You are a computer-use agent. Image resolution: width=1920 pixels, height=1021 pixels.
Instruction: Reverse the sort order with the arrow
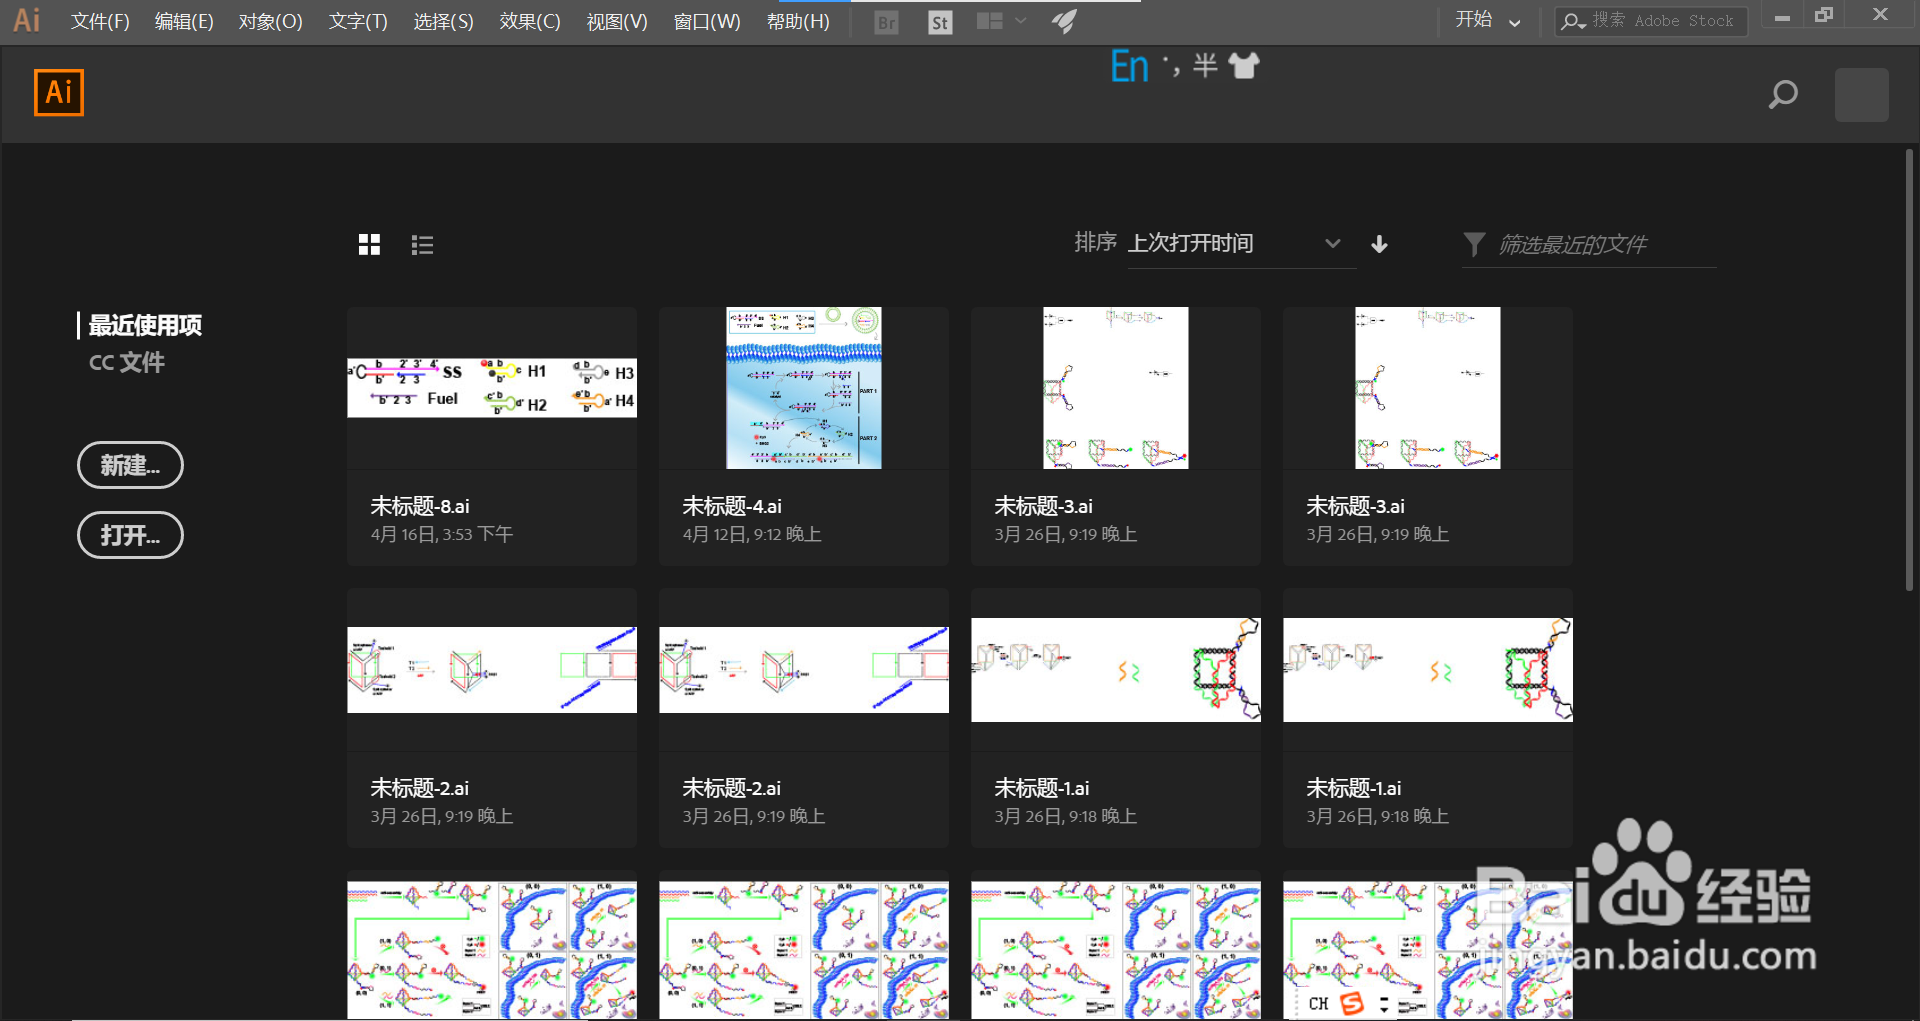(x=1379, y=244)
